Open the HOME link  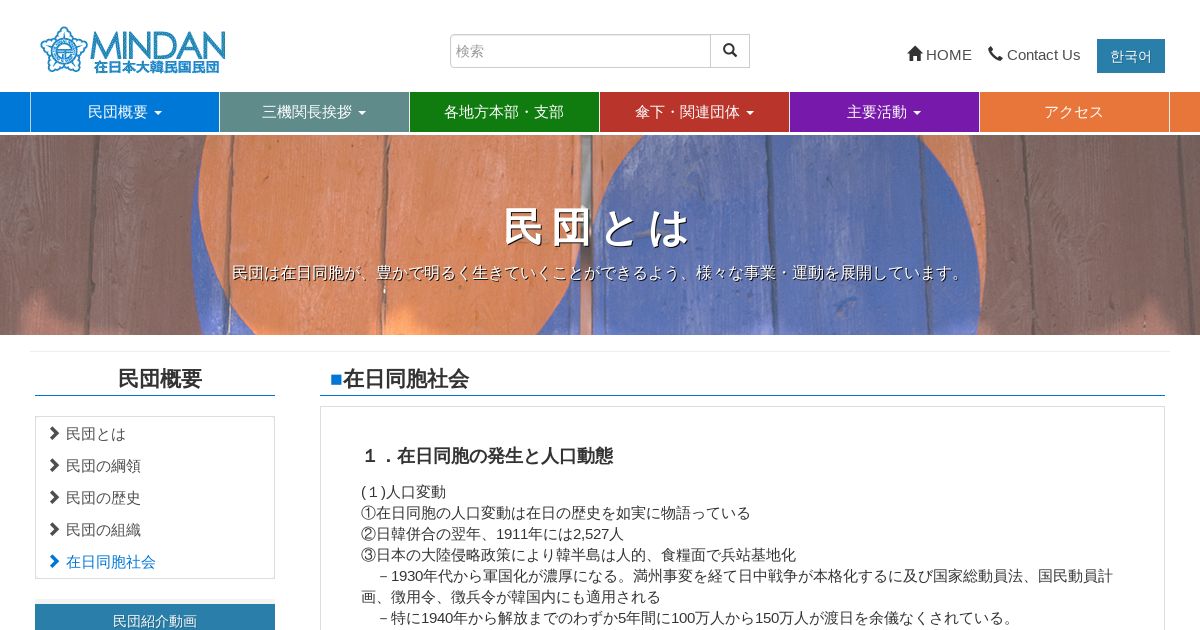click(x=939, y=55)
